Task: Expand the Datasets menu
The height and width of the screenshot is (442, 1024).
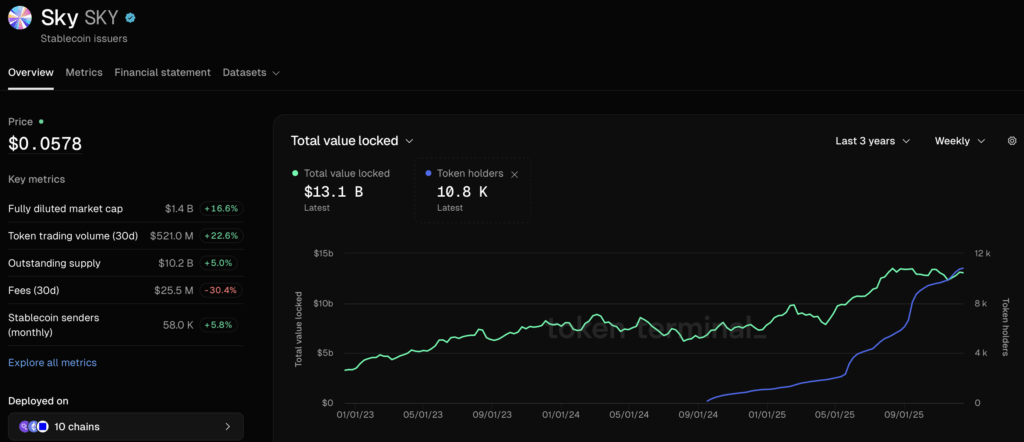Action: click(250, 73)
